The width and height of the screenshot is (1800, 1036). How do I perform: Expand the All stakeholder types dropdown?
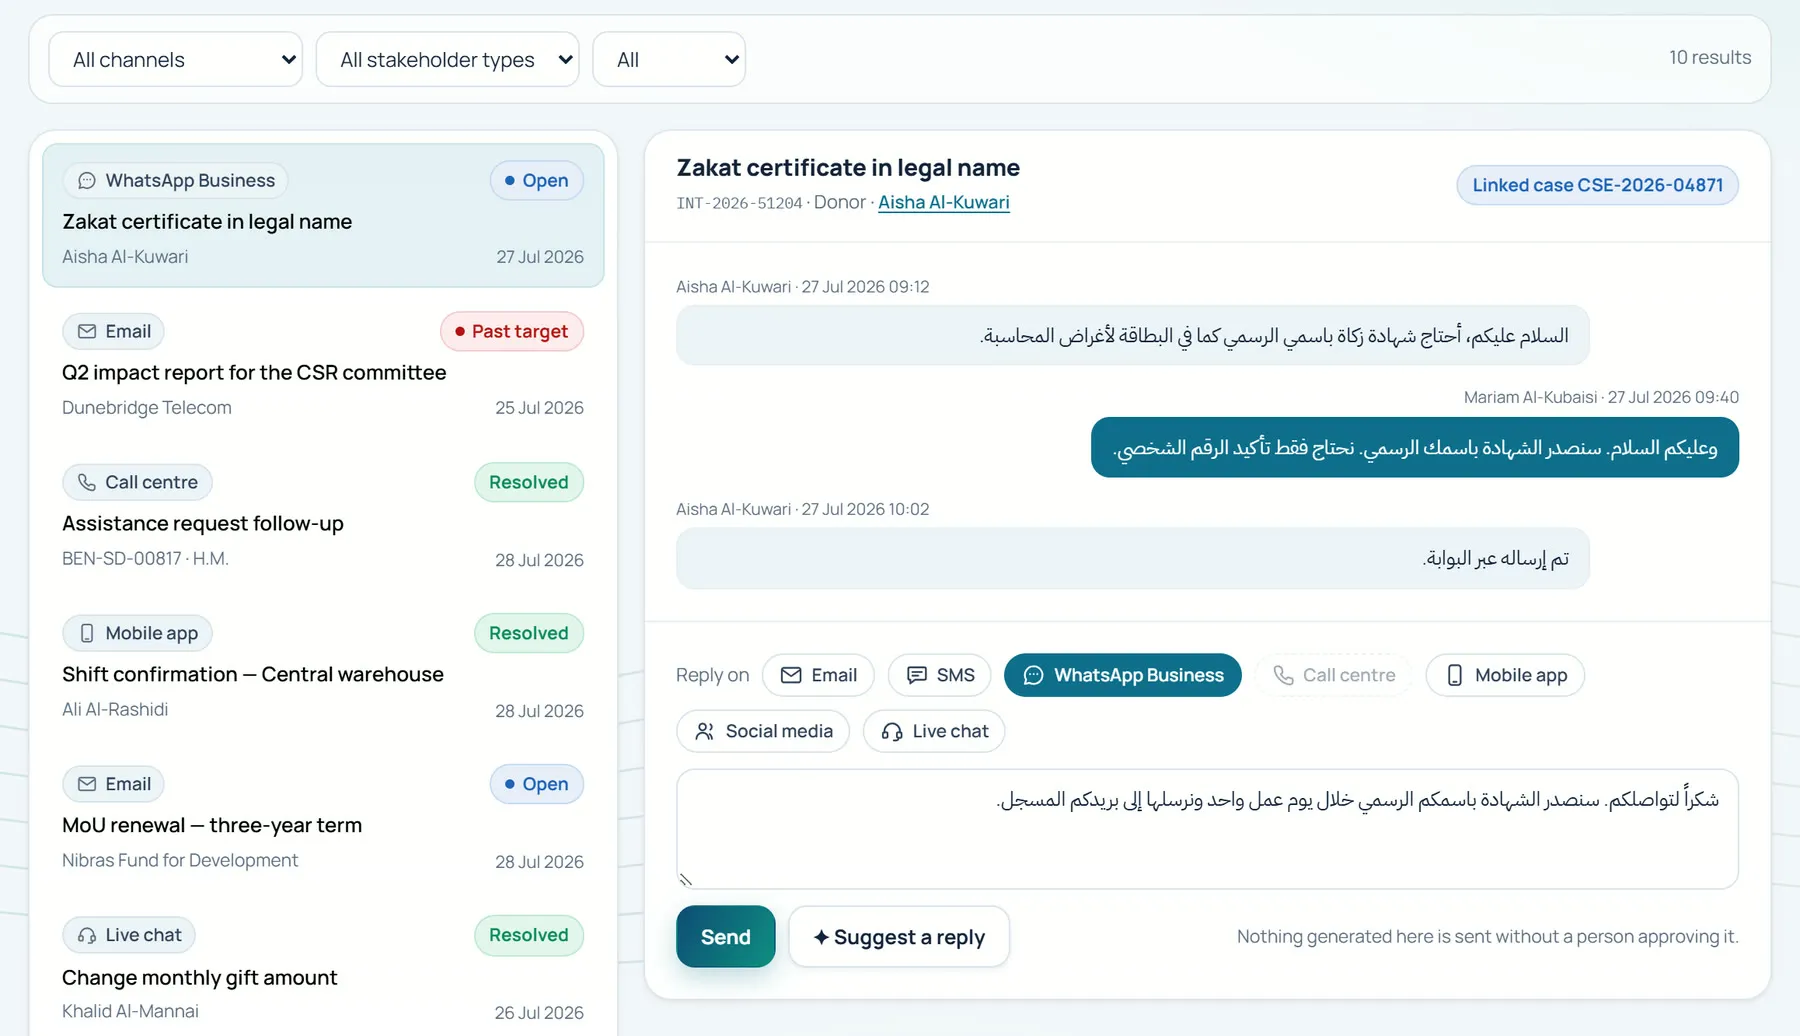447,60
